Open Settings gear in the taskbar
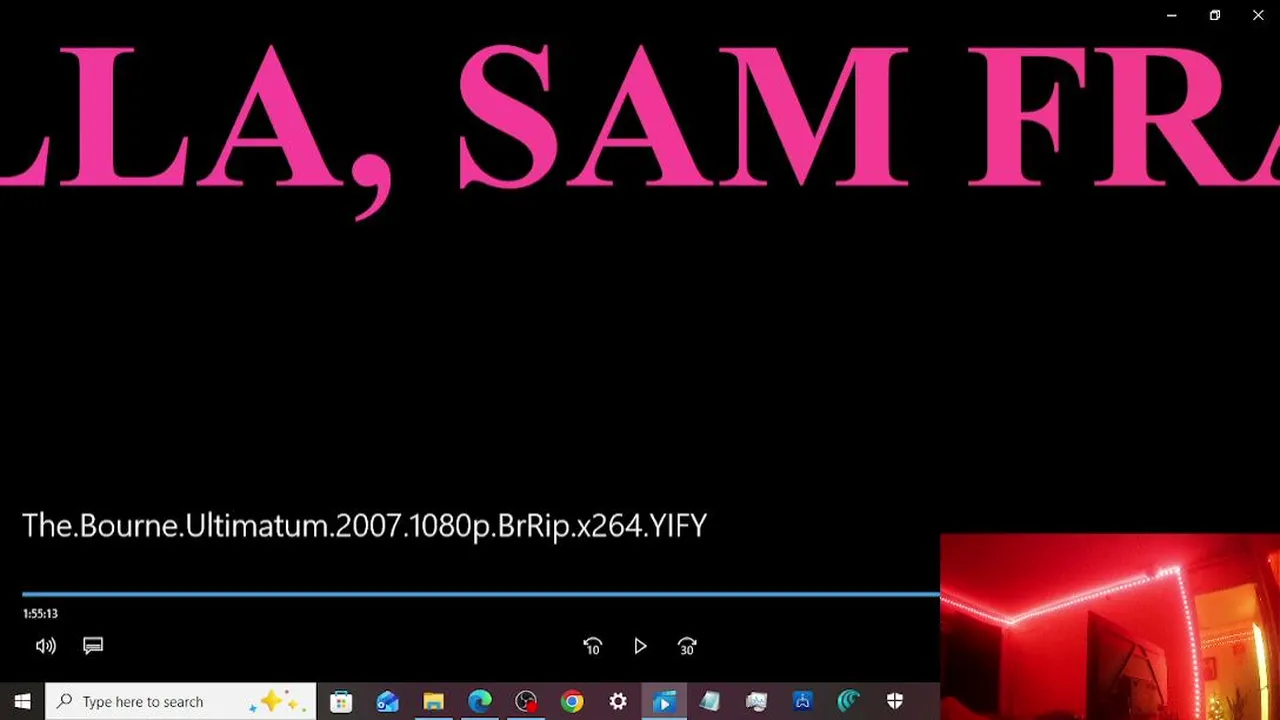Screen dimensions: 1280x720 (x=618, y=702)
